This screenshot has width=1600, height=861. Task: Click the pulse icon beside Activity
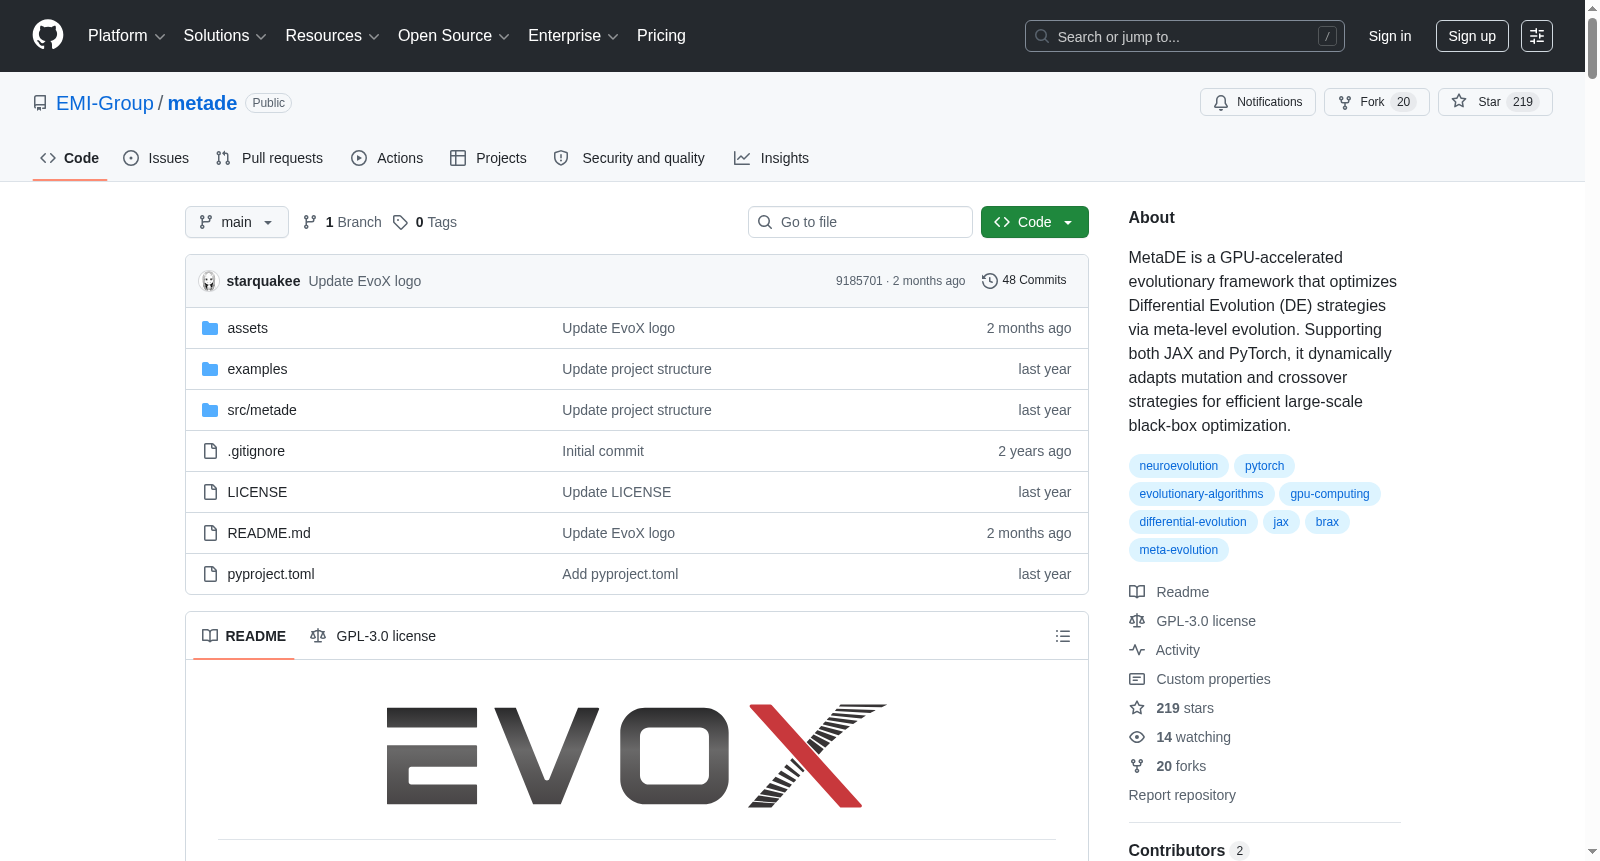pos(1137,650)
